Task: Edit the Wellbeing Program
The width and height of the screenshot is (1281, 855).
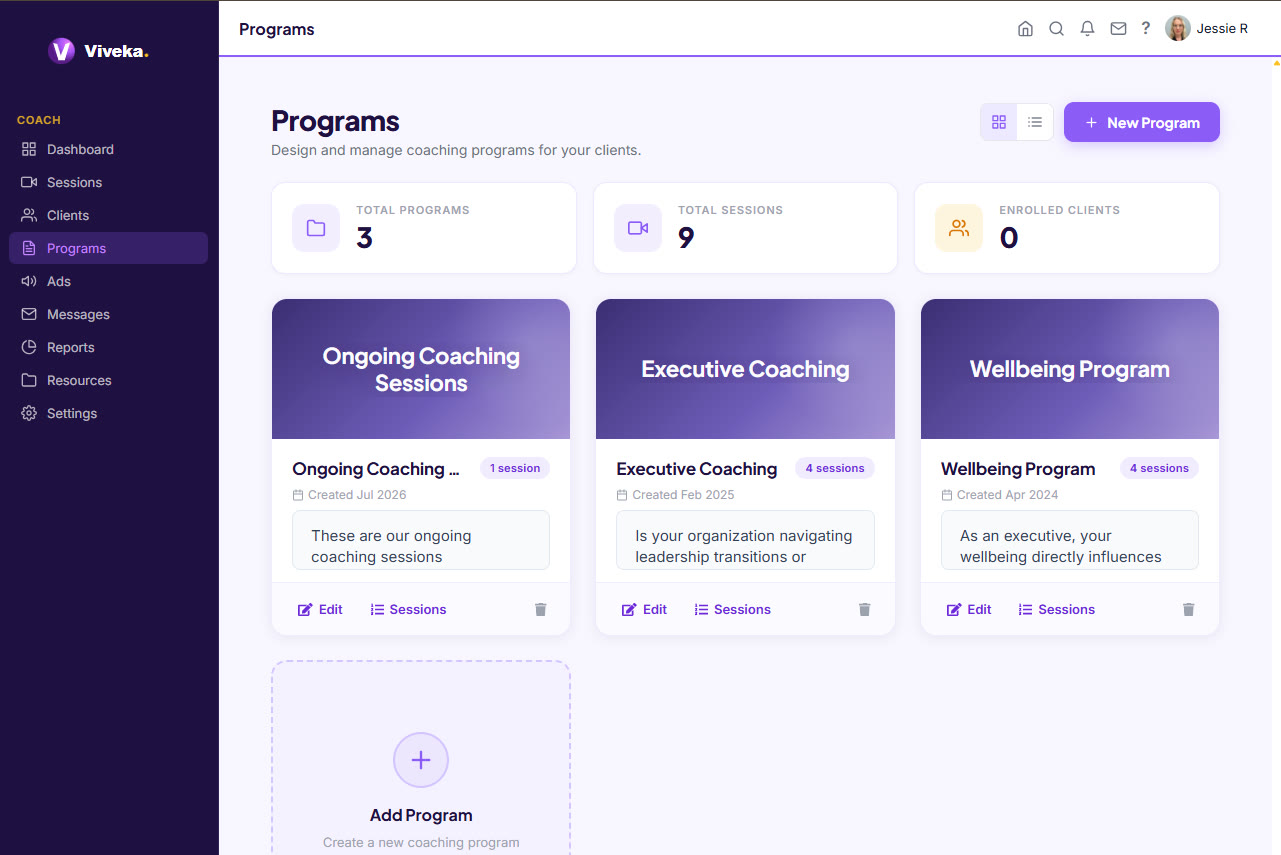Action: pos(969,609)
